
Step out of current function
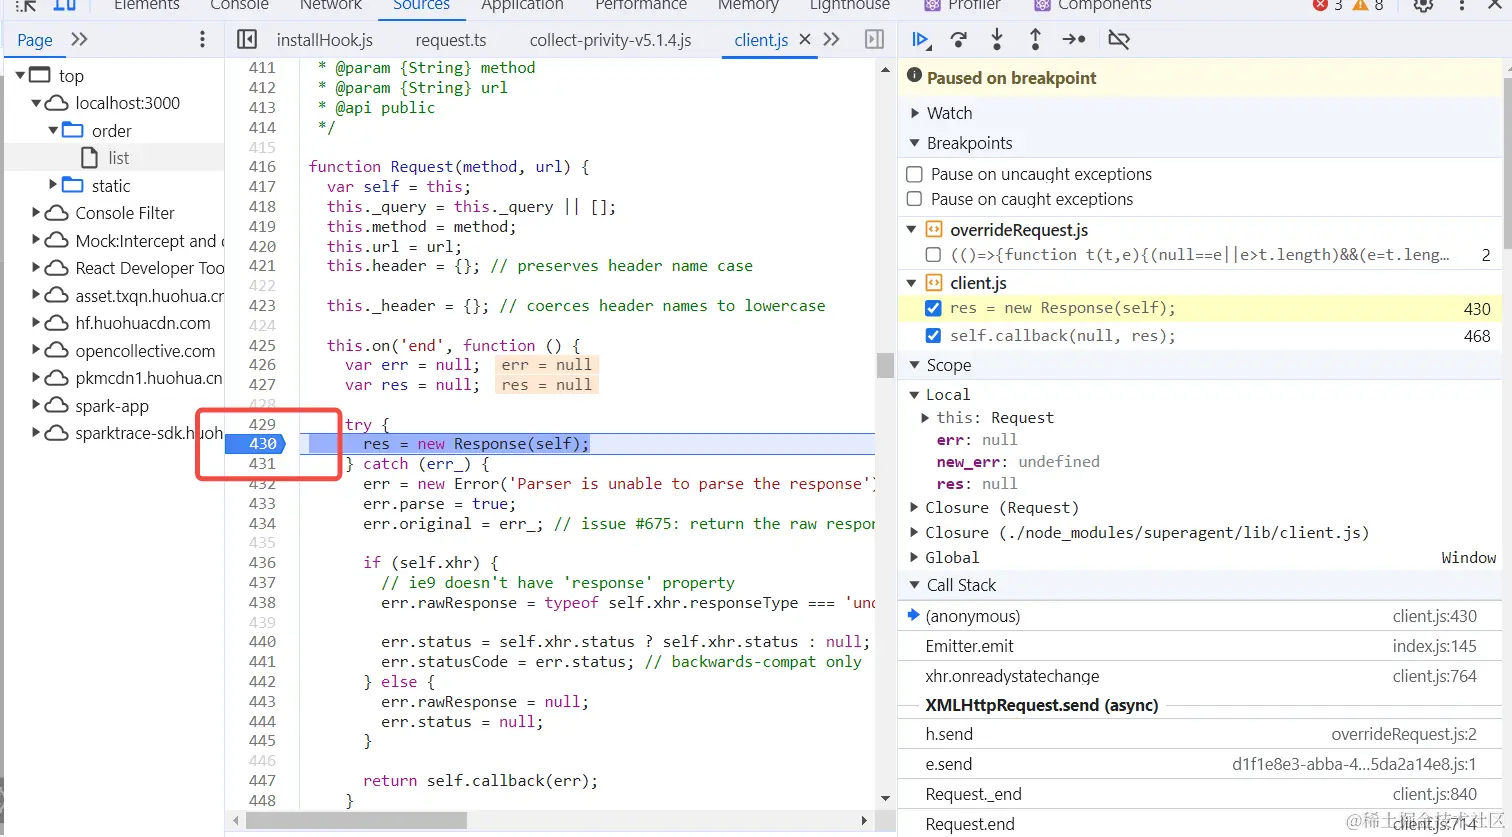pyautogui.click(x=1035, y=40)
